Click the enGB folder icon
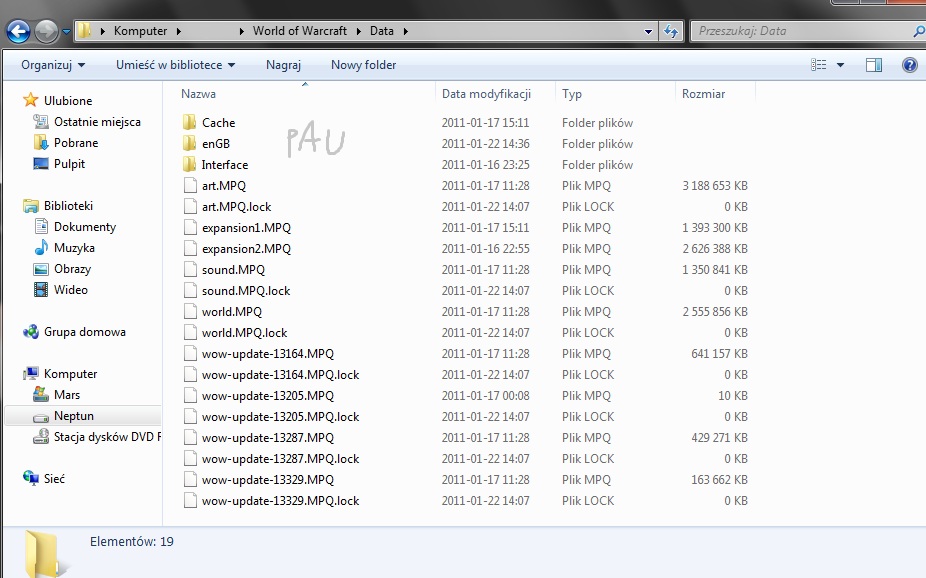926x578 pixels. click(x=190, y=143)
